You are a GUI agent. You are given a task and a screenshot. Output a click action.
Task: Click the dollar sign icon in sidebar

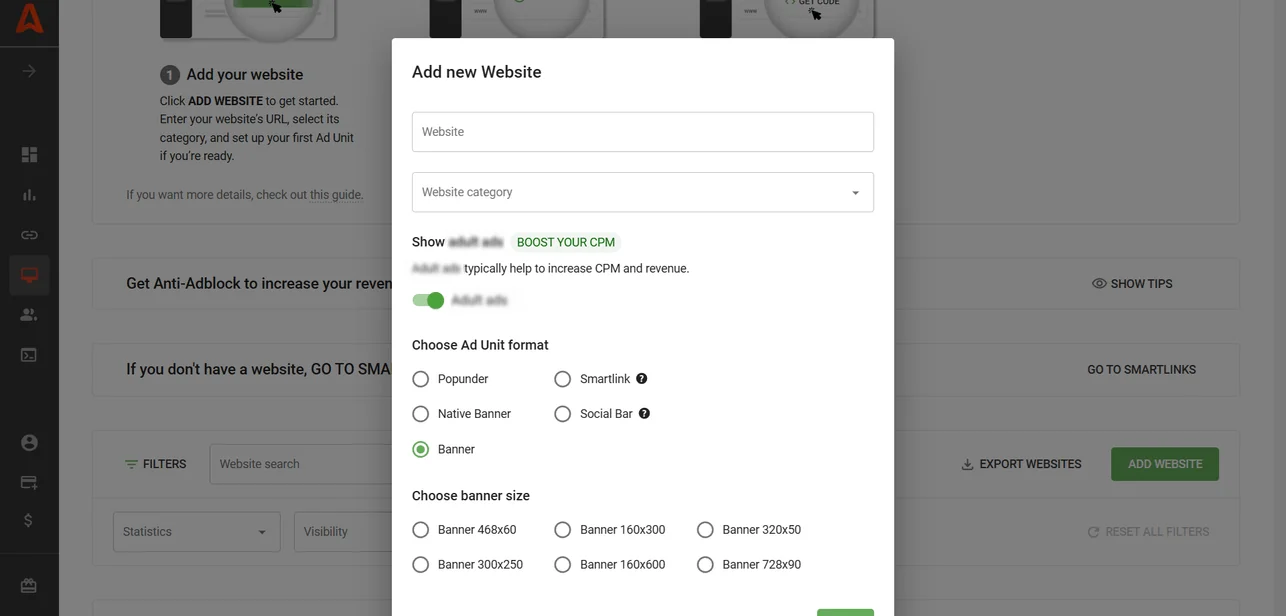click(29, 519)
